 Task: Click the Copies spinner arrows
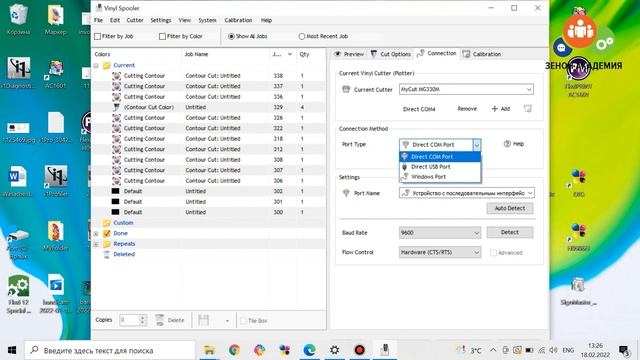point(142,320)
